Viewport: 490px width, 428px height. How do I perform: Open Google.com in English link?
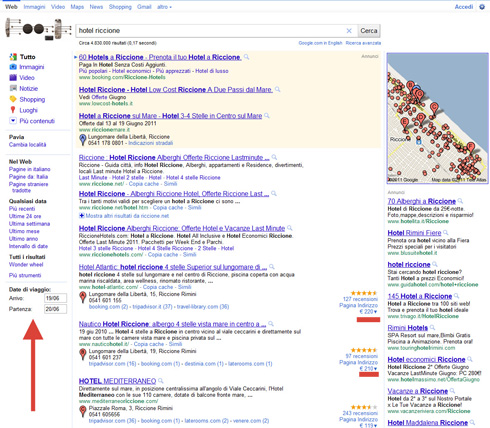click(320, 43)
